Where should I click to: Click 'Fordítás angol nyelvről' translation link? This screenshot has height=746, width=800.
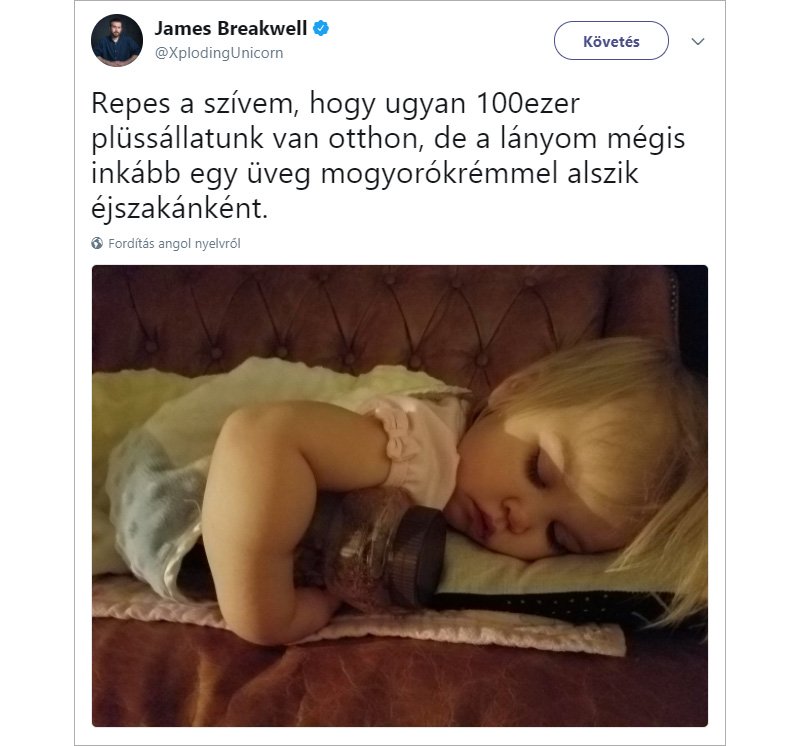pos(174,244)
